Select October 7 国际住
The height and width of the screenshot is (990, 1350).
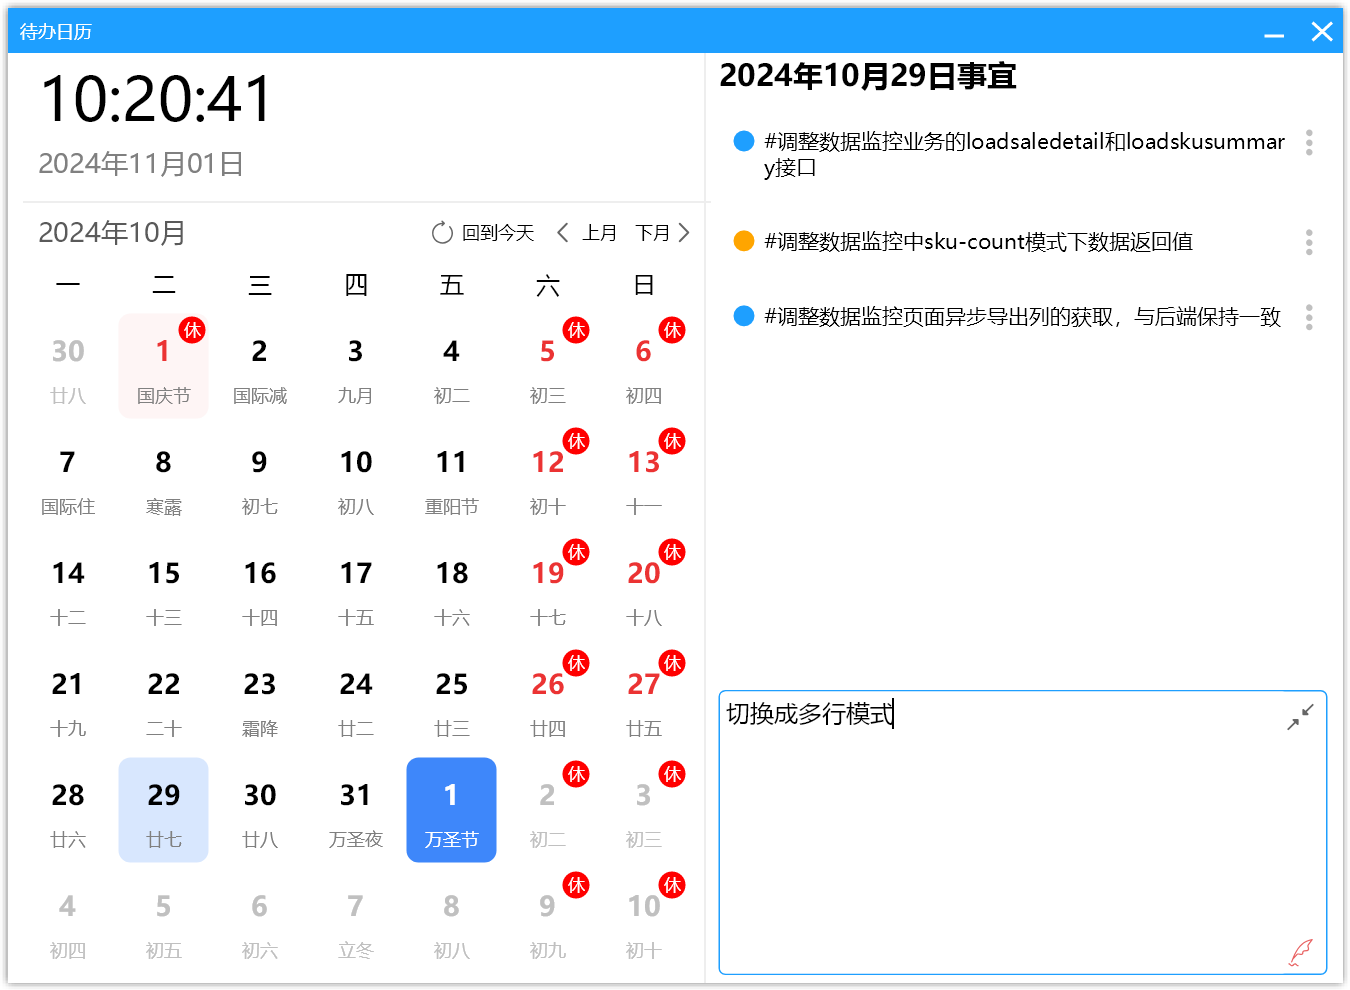pyautogui.click(x=68, y=477)
